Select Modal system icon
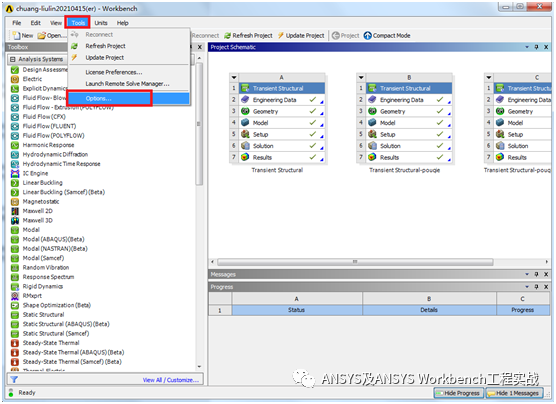Viewport: 556px width, 404px height. 15,230
